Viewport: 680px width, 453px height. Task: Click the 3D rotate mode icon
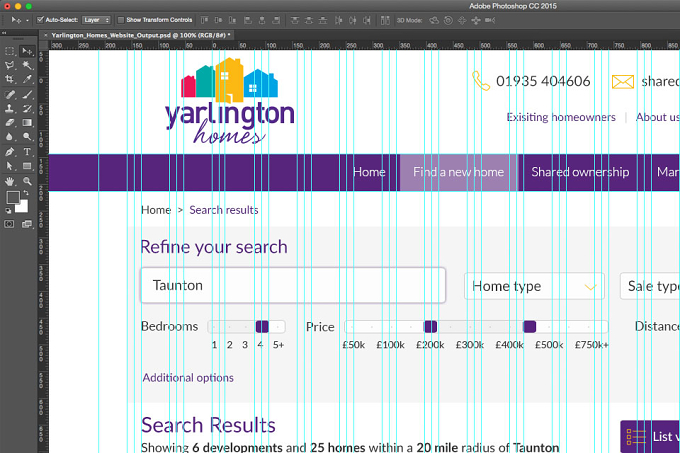point(434,20)
